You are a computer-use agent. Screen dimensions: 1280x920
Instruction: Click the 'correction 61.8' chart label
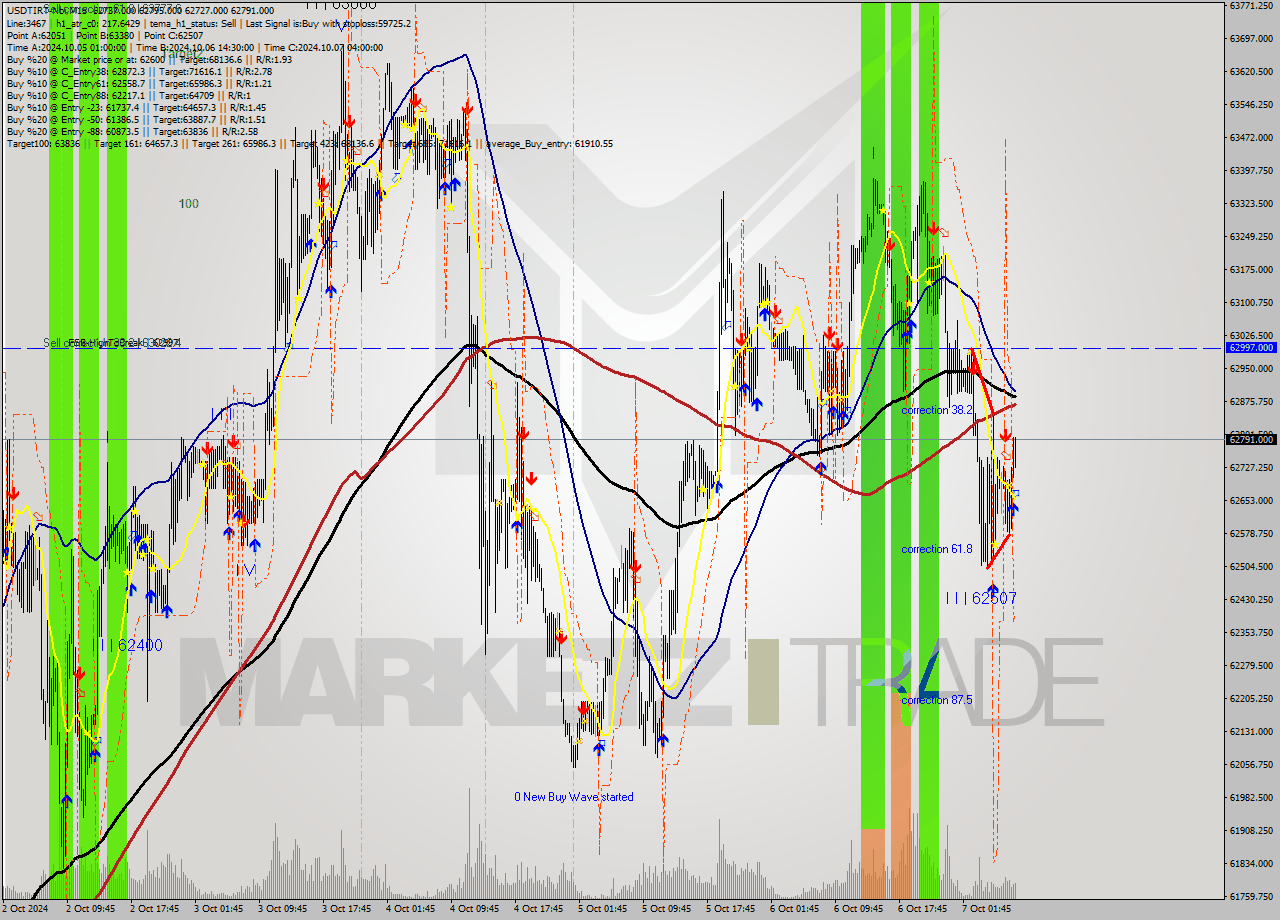pos(937,549)
